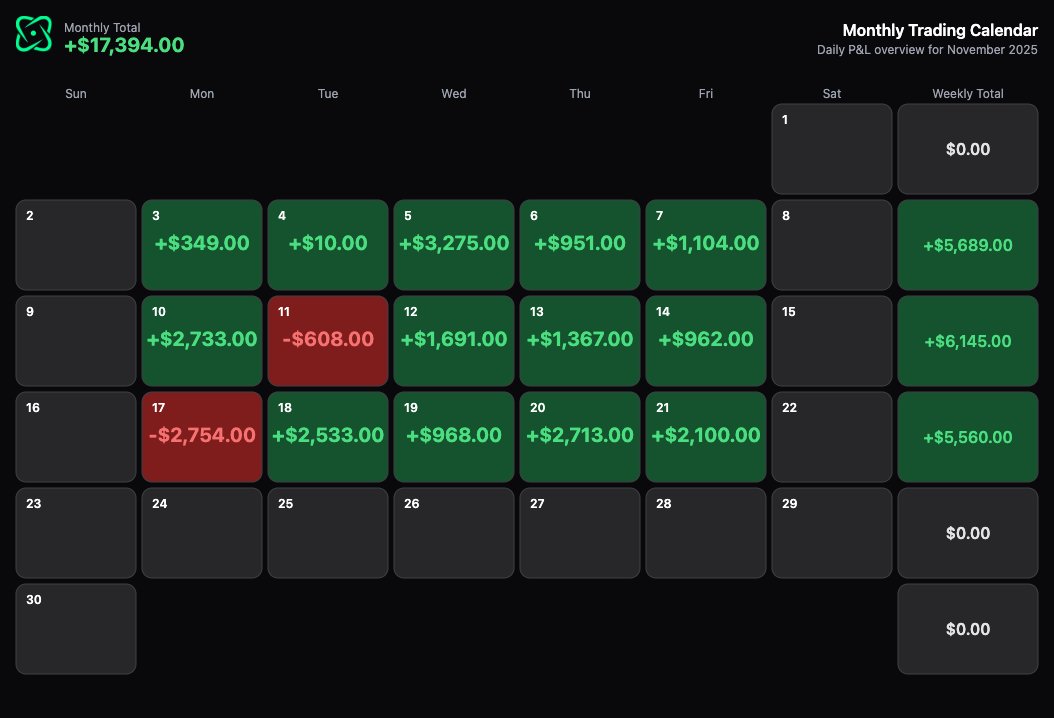Screen dimensions: 1054x718
Task: Click the Monthly Trading Calendar title
Action: click(940, 30)
